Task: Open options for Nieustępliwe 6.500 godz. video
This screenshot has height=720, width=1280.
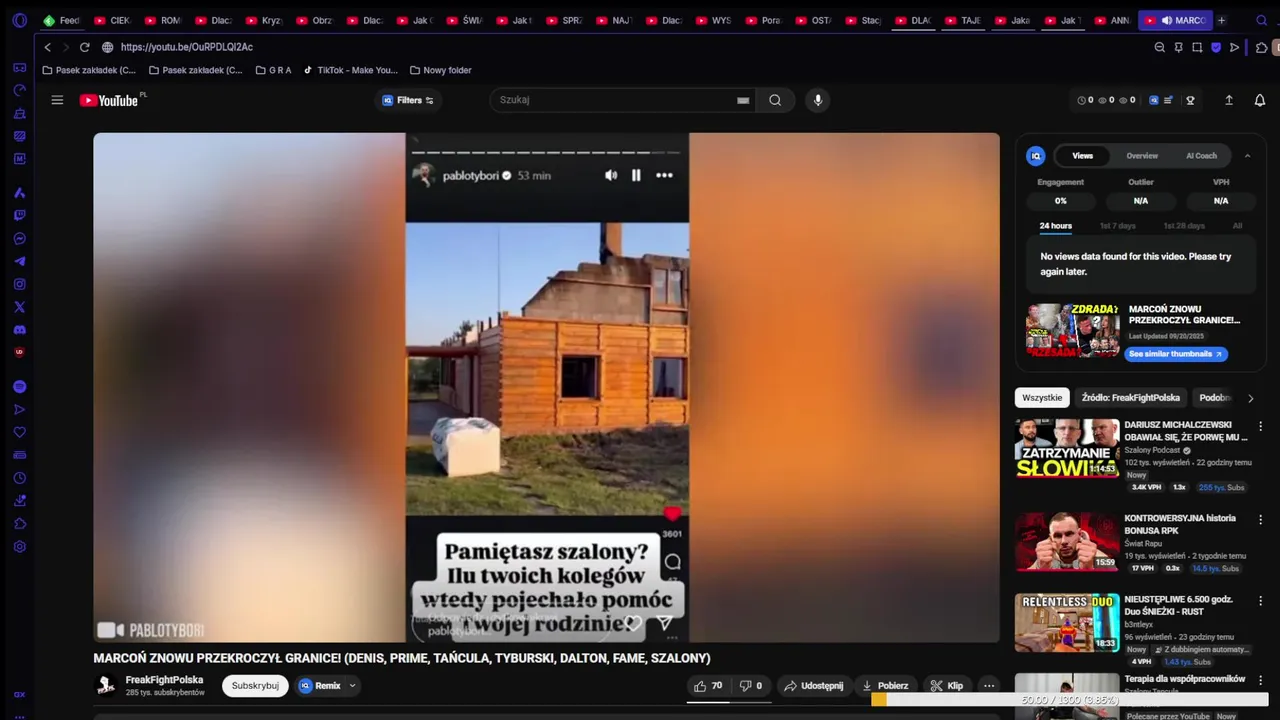Action: click(x=1260, y=601)
